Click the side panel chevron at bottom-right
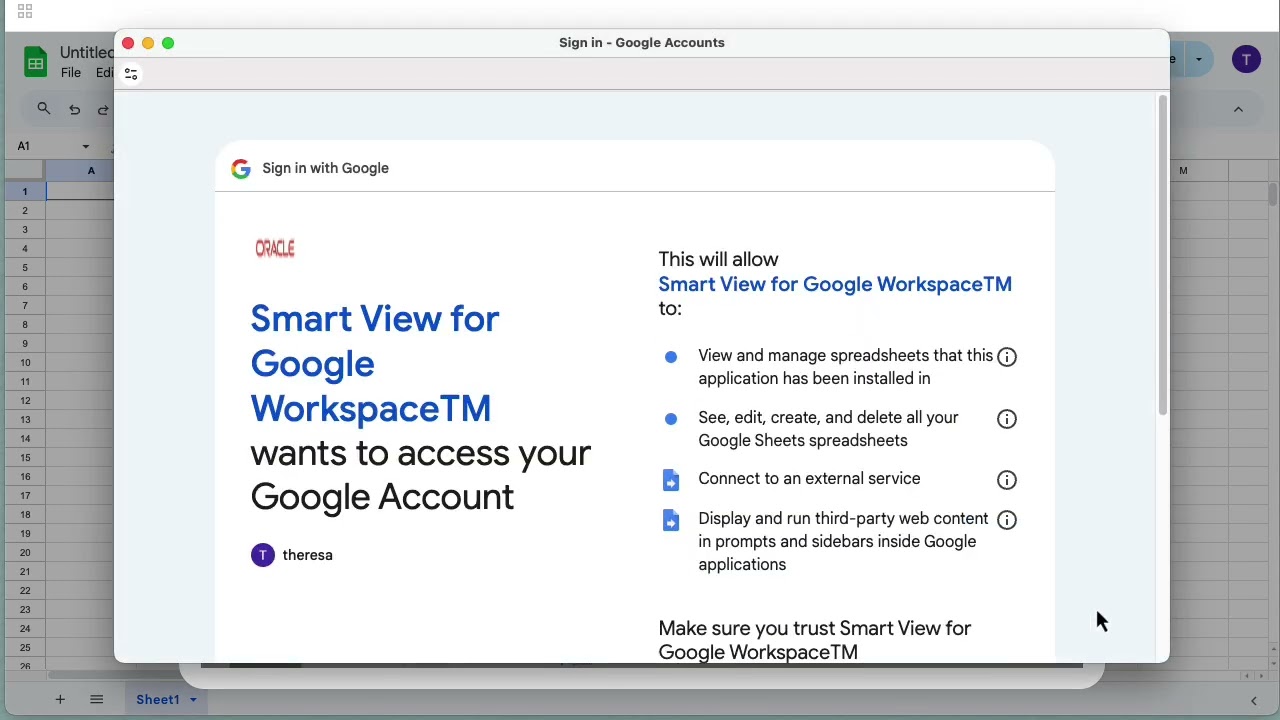 click(1254, 701)
